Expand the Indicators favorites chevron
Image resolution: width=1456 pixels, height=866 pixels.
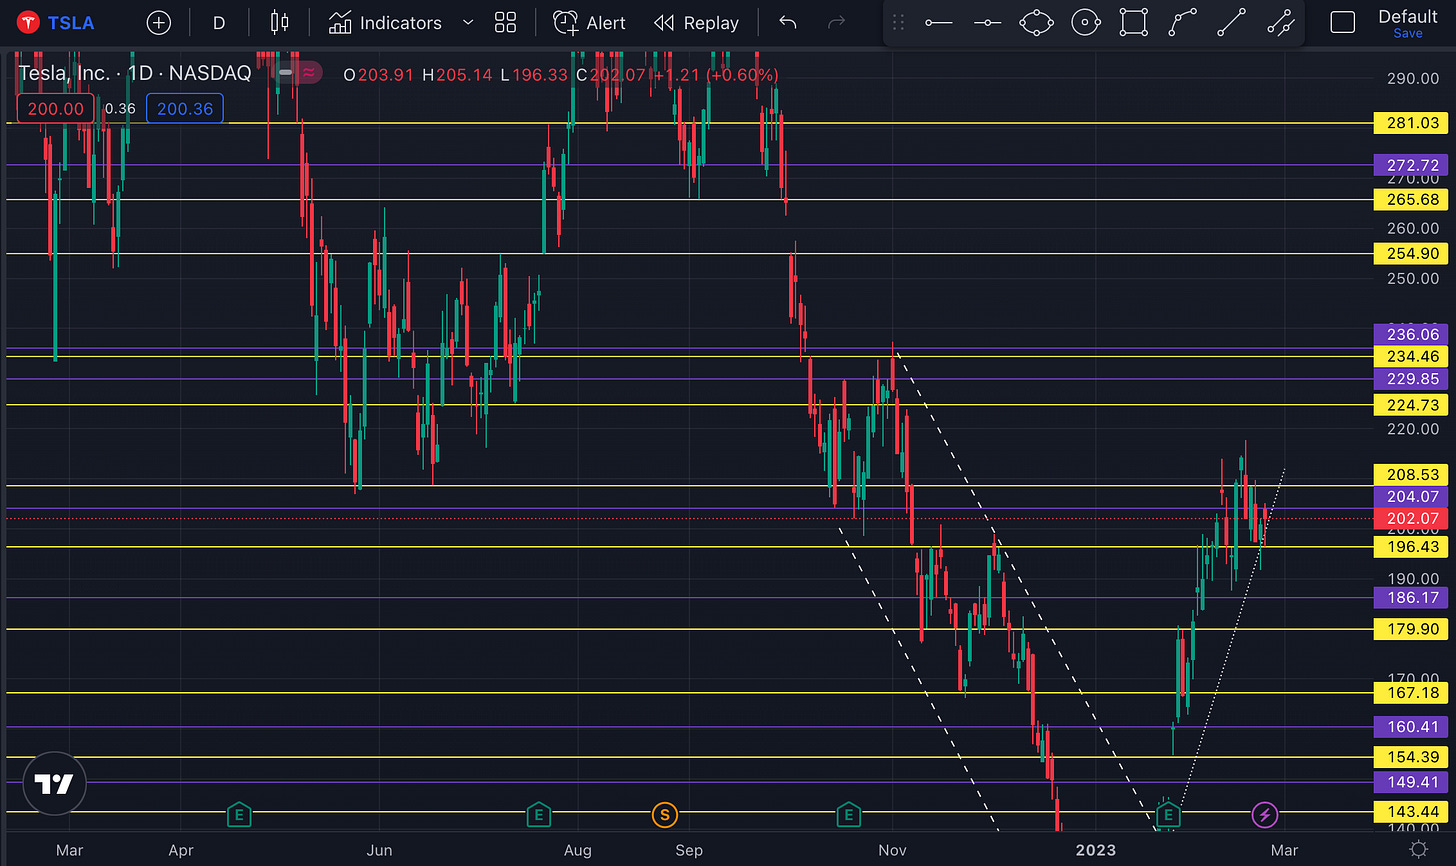tap(468, 22)
